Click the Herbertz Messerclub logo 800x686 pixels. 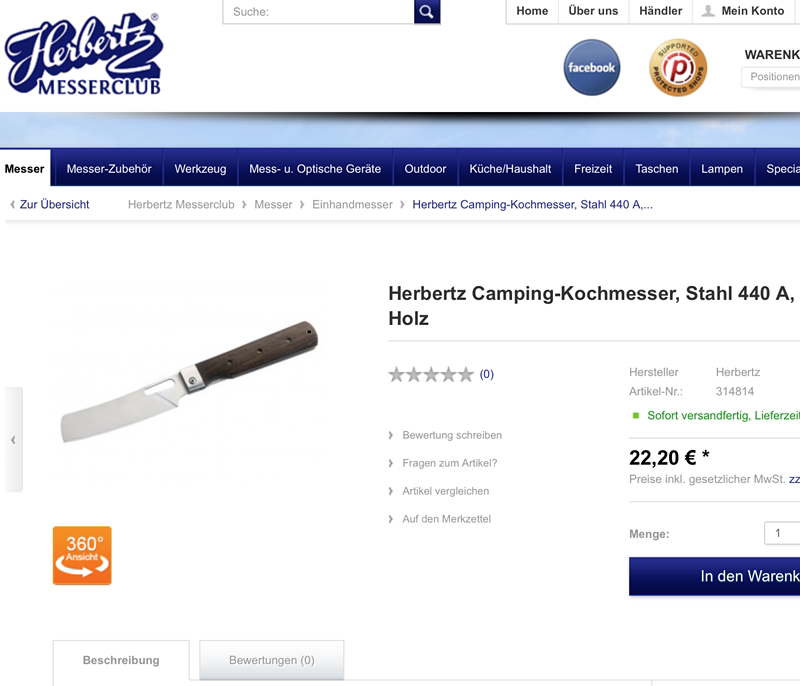[x=84, y=54]
